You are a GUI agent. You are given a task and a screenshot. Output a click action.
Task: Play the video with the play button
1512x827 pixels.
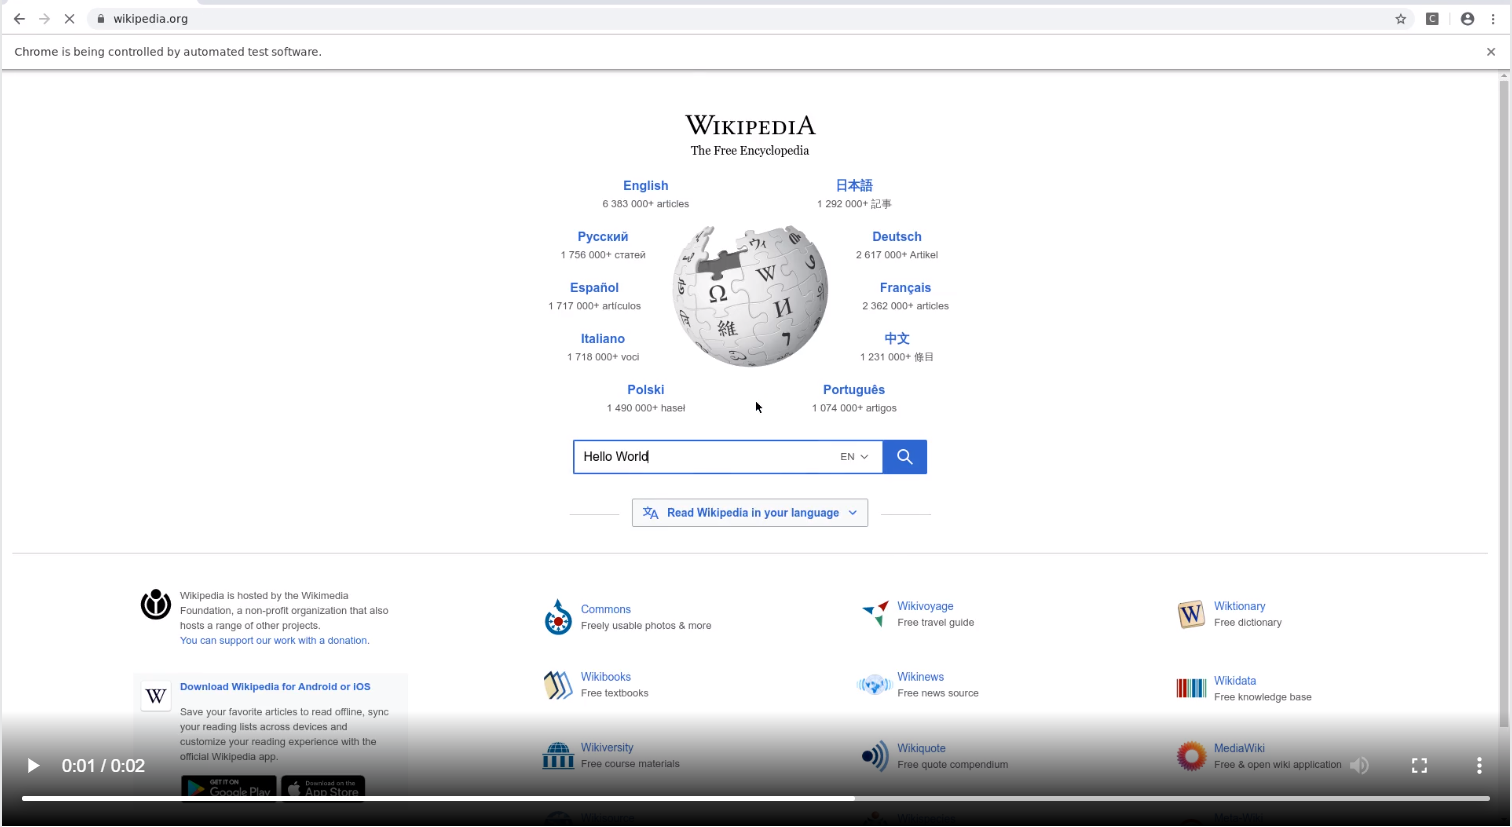33,766
